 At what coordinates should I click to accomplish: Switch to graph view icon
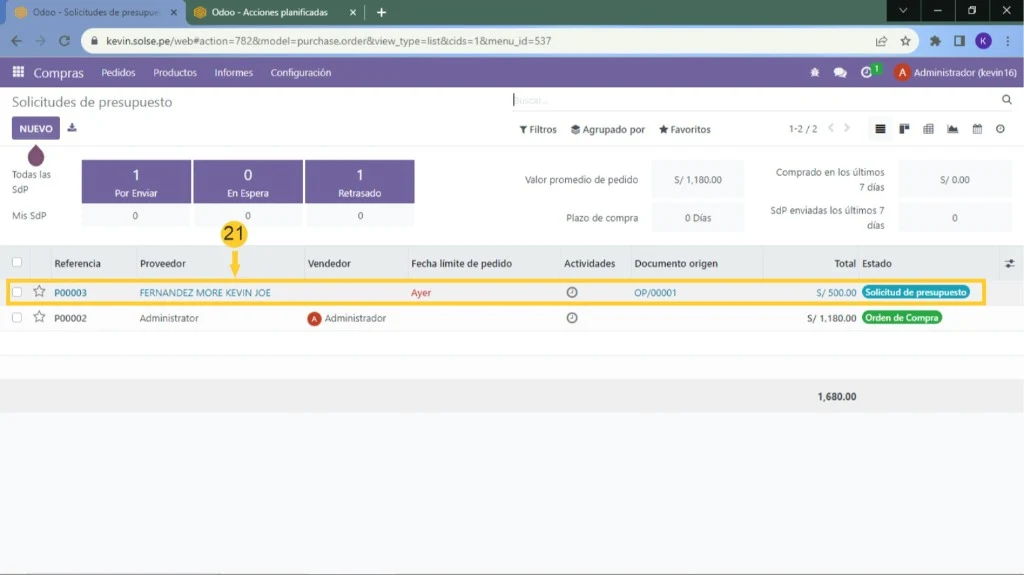pyautogui.click(x=953, y=129)
